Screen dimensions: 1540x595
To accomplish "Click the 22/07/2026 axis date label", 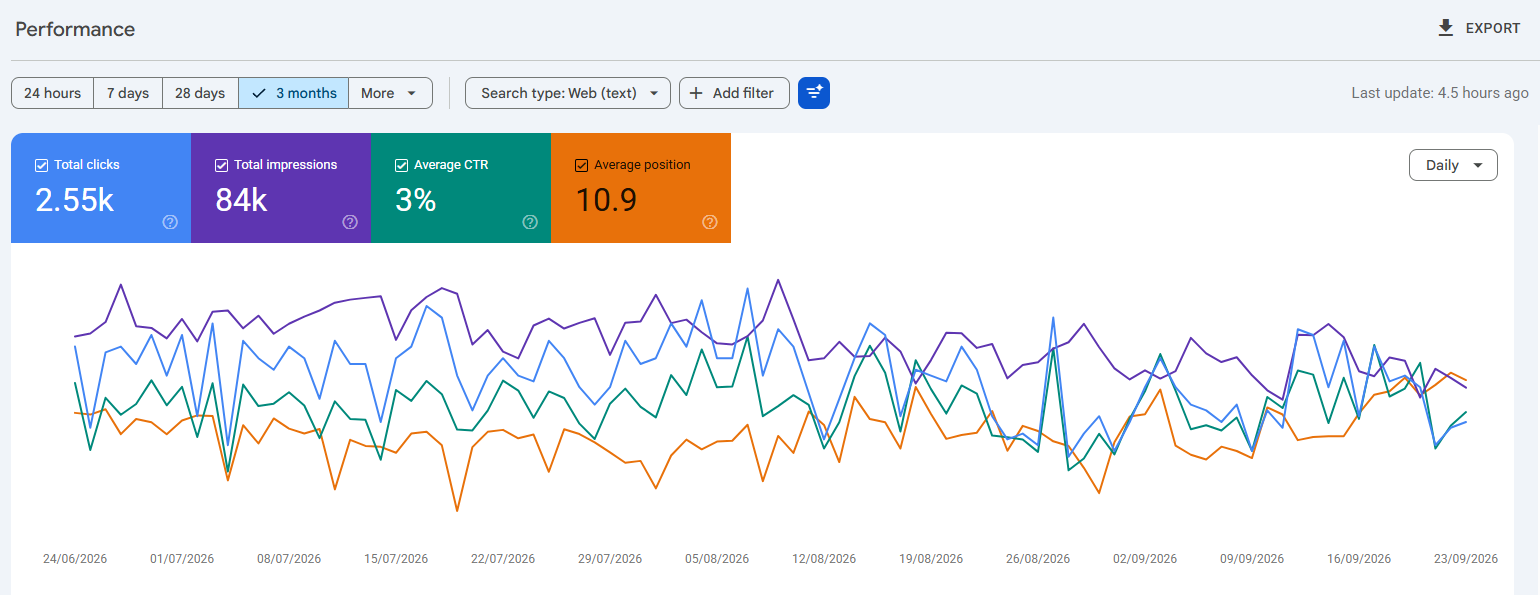I will click(x=503, y=559).
